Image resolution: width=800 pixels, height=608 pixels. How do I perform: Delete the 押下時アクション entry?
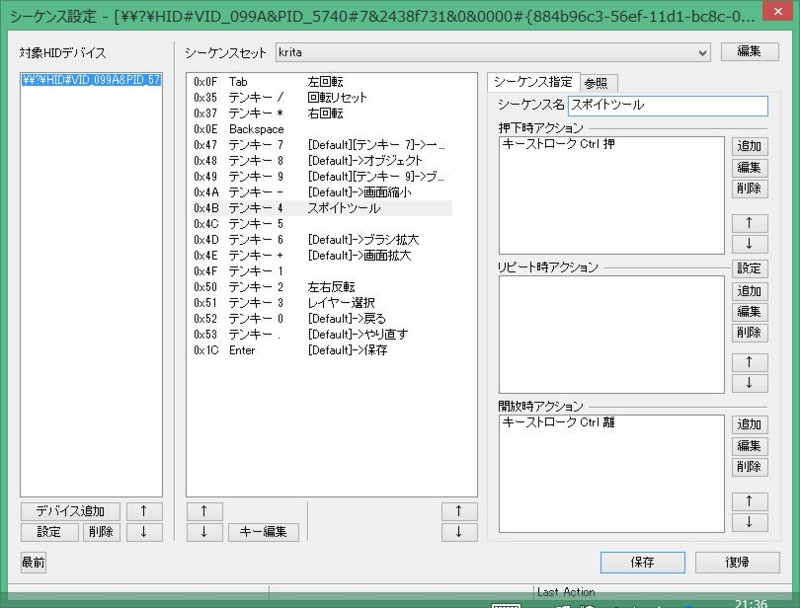(749, 188)
